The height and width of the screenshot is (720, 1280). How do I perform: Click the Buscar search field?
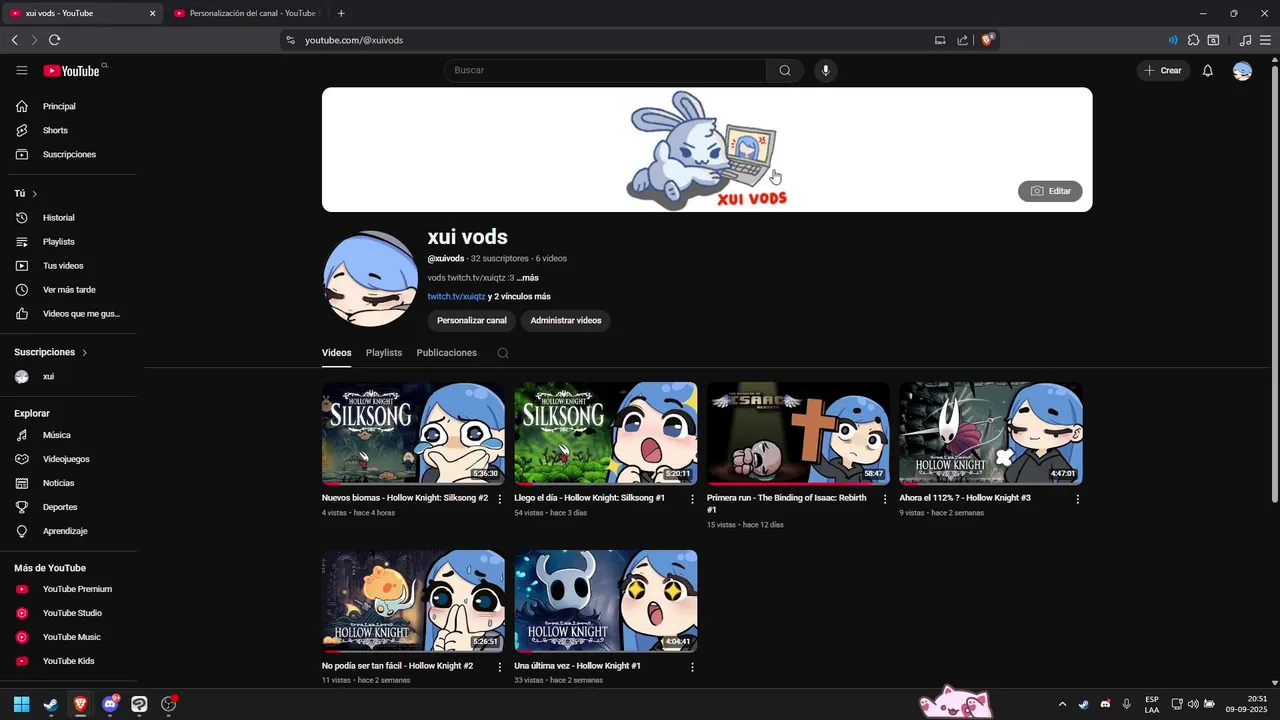pyautogui.click(x=605, y=70)
